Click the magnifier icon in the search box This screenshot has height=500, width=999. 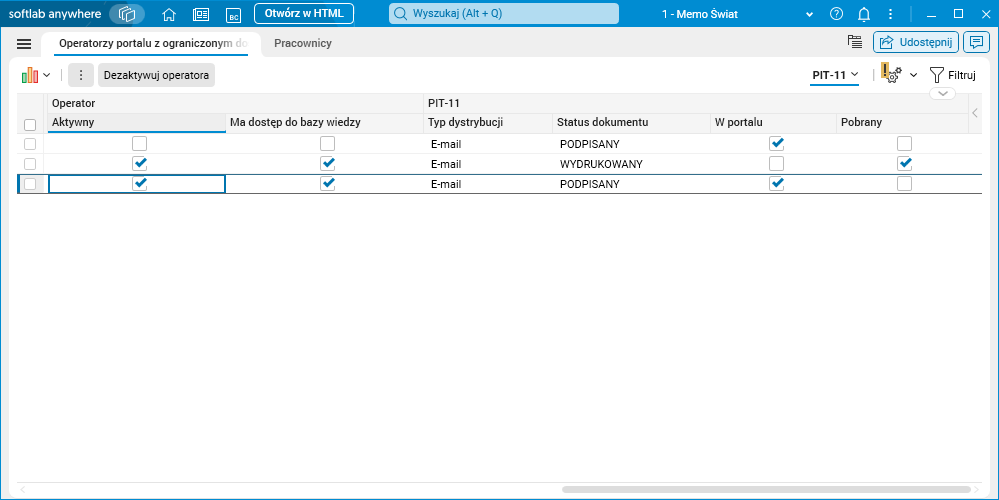coord(400,13)
